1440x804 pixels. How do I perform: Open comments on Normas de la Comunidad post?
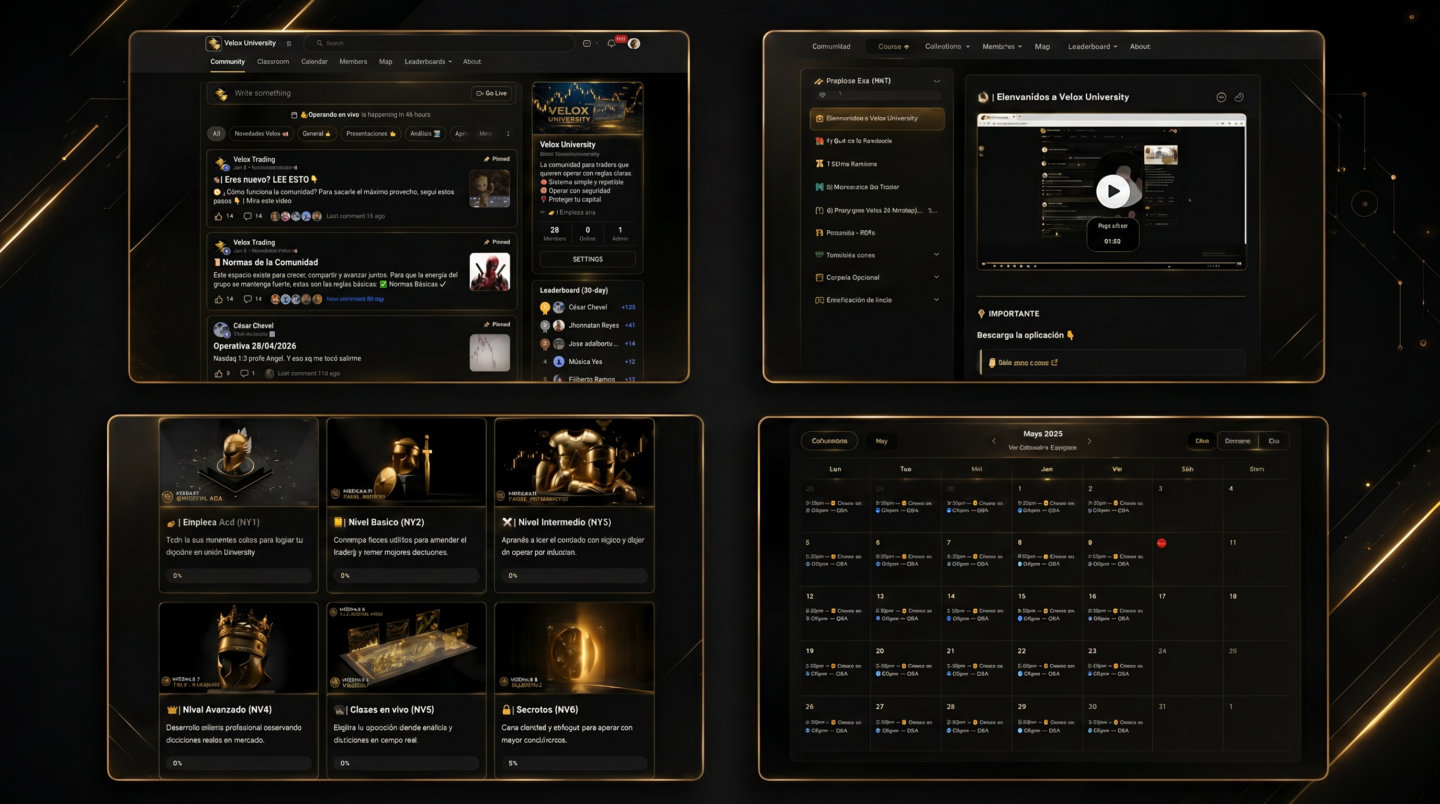click(247, 299)
